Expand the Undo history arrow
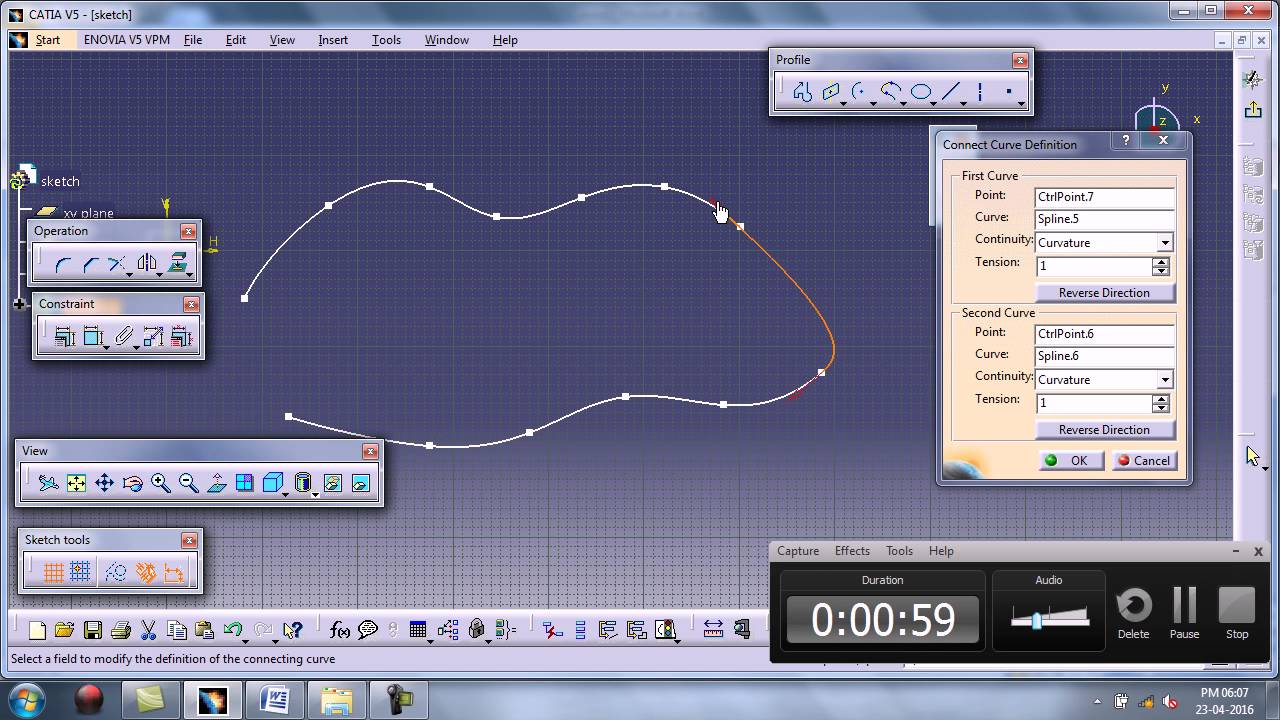The height and width of the screenshot is (720, 1280). 245,640
